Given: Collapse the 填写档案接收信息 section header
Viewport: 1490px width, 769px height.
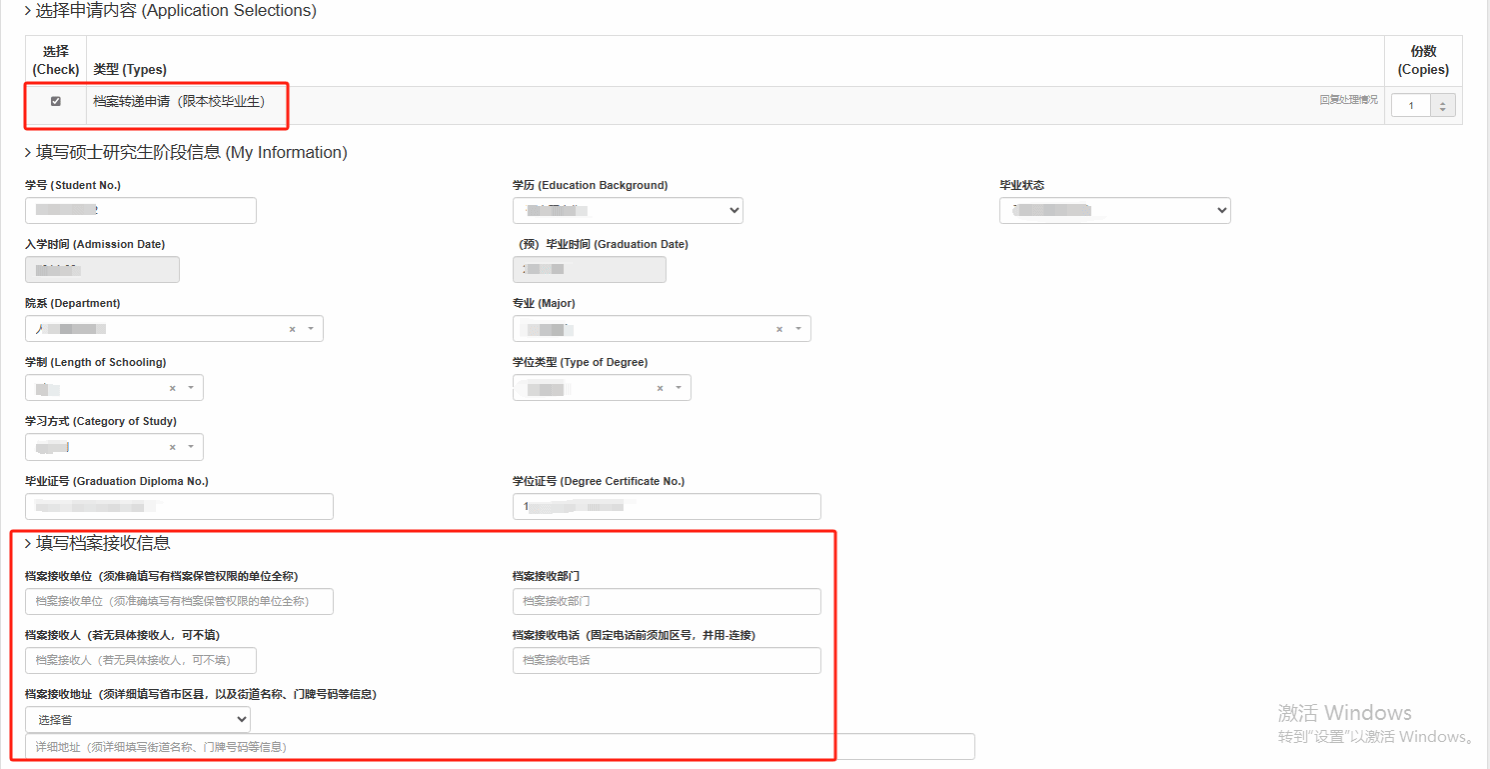Looking at the screenshot, I should coord(98,543).
